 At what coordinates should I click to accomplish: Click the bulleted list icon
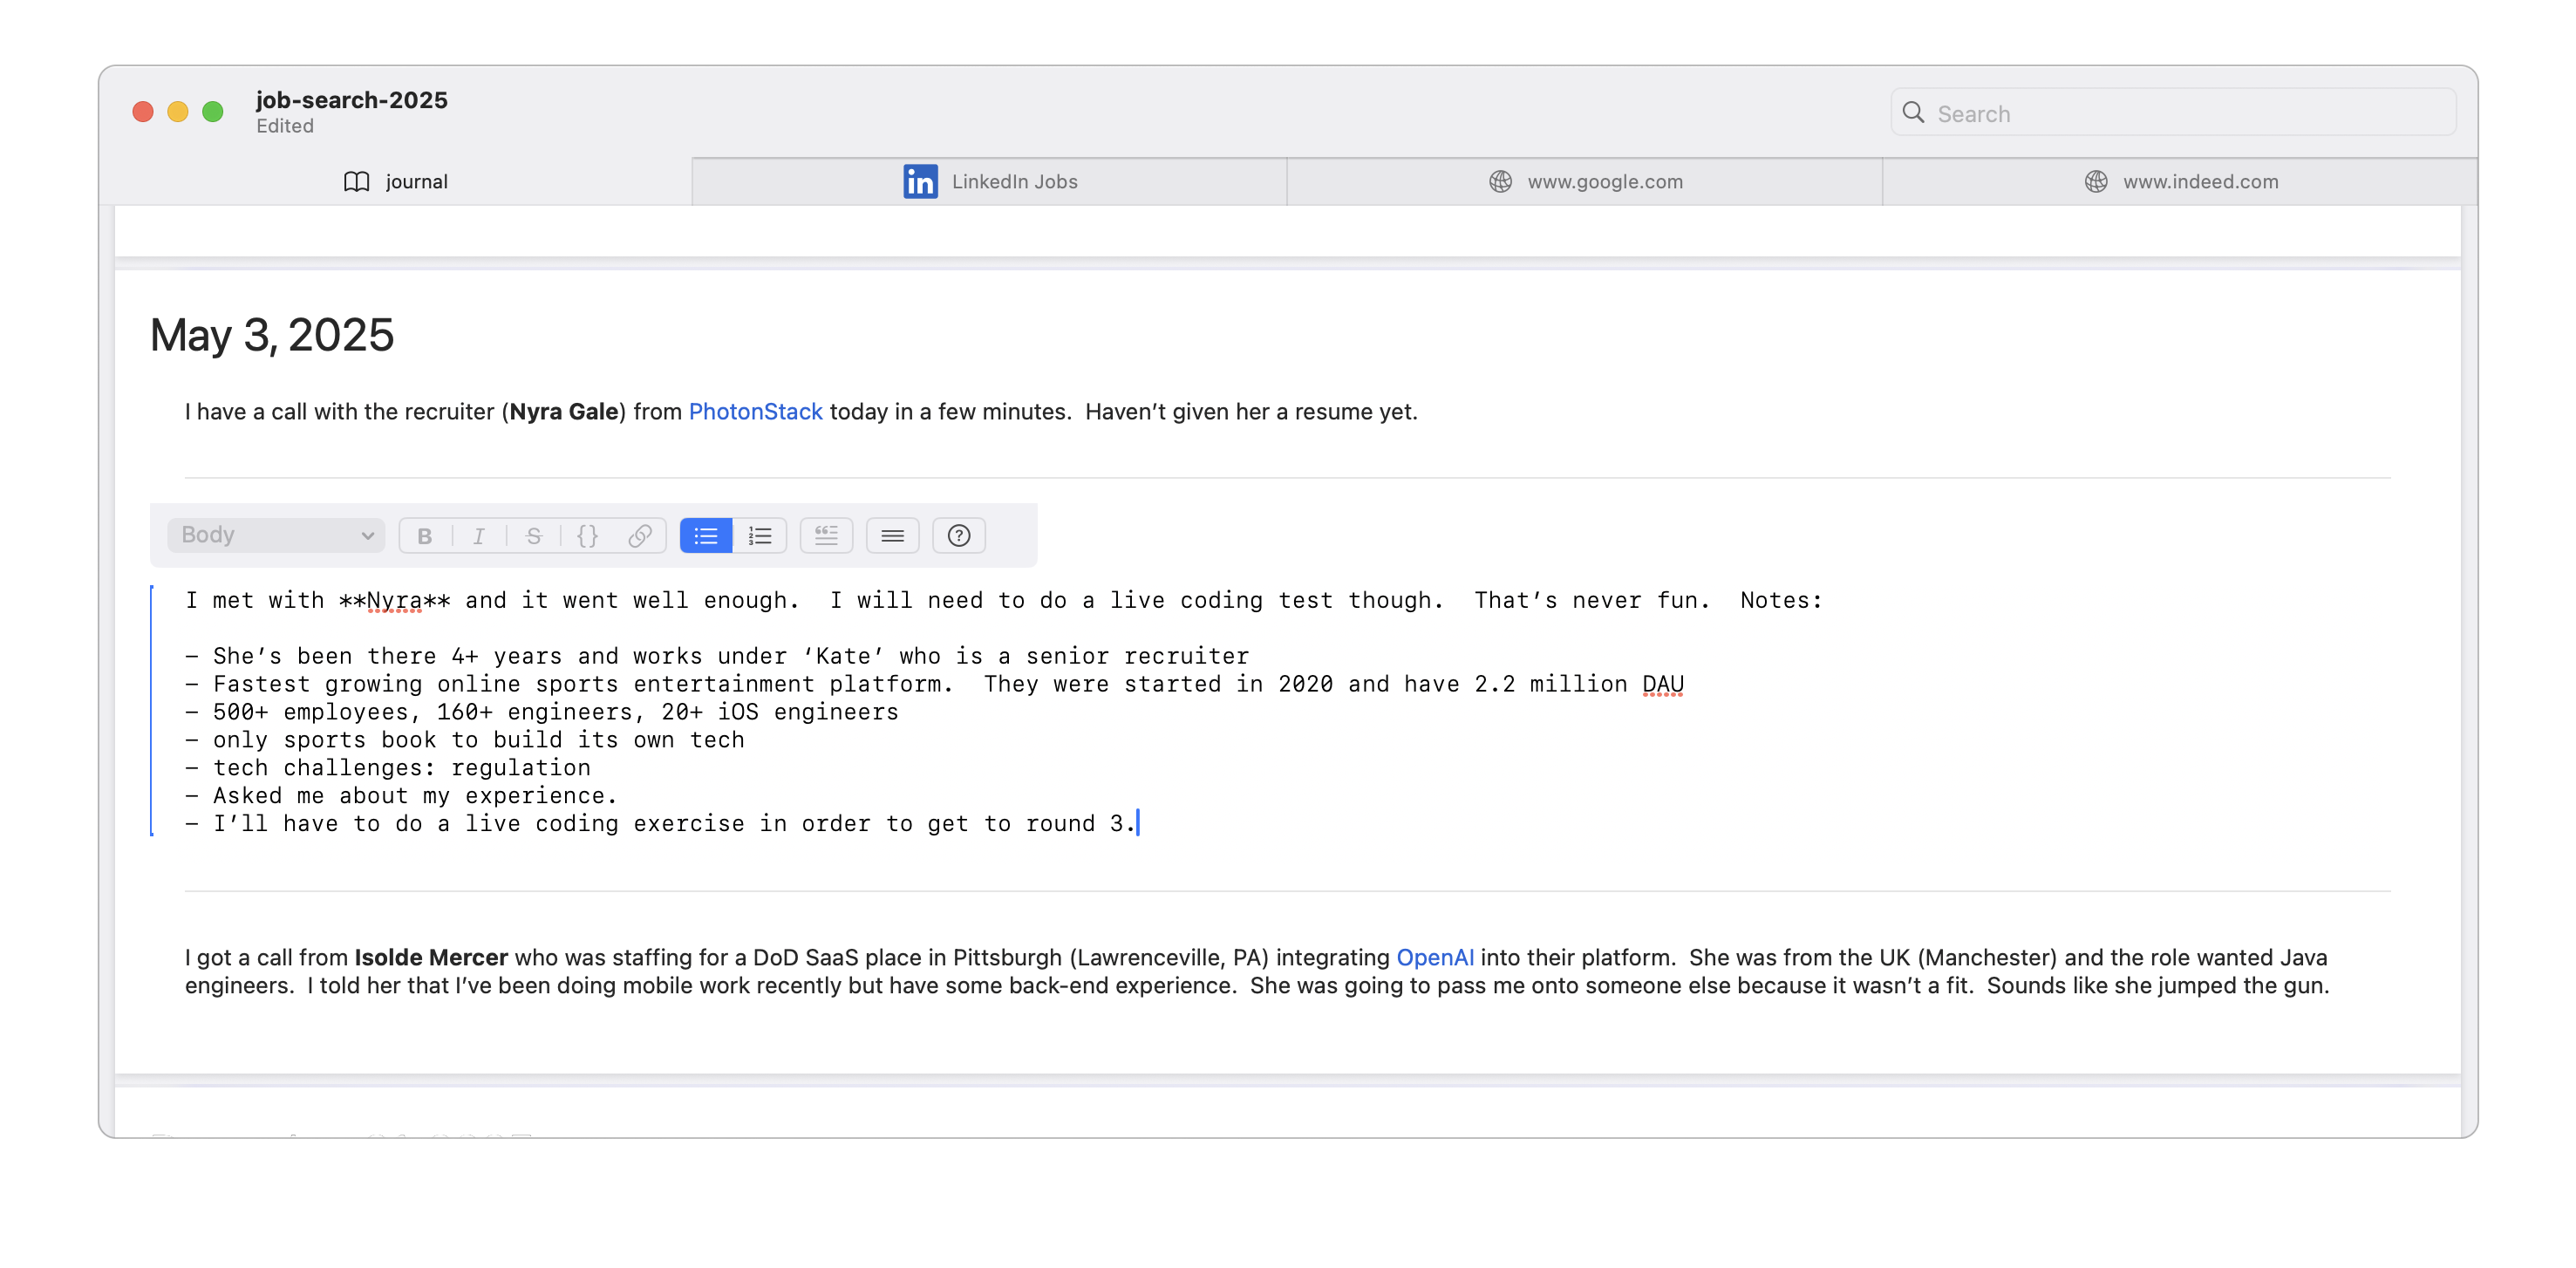(706, 536)
